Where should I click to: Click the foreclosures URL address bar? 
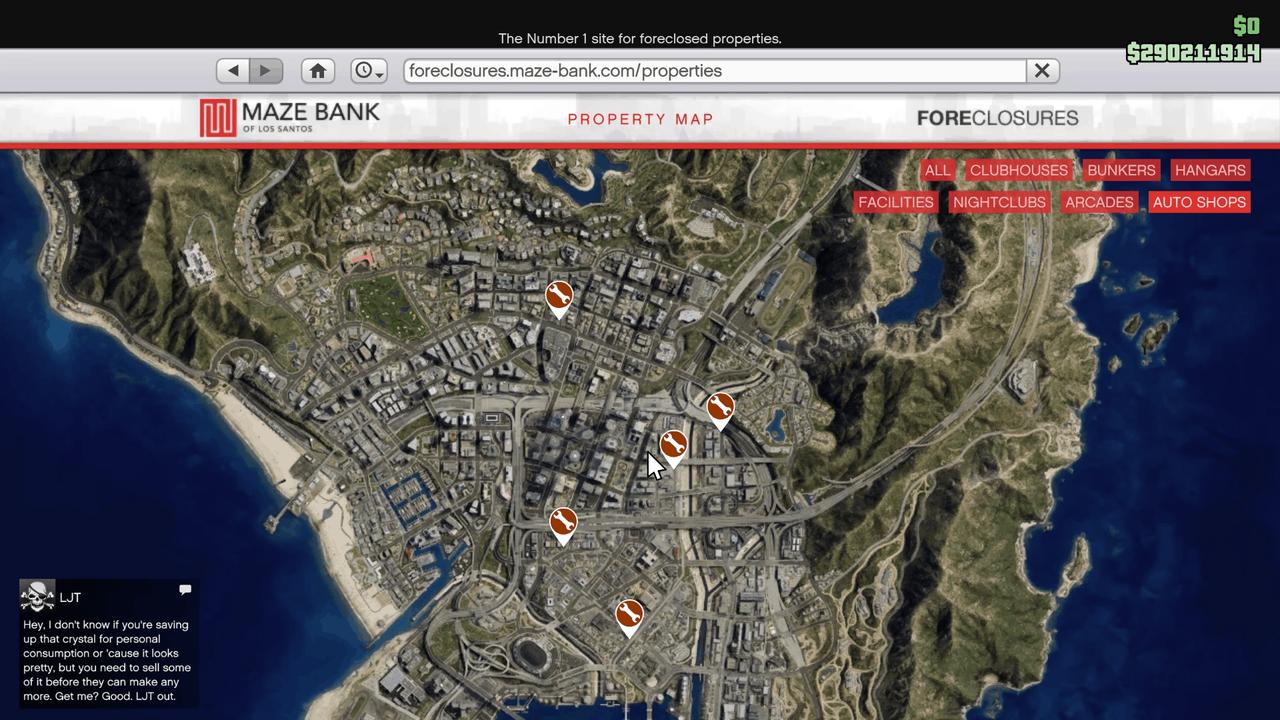point(714,71)
